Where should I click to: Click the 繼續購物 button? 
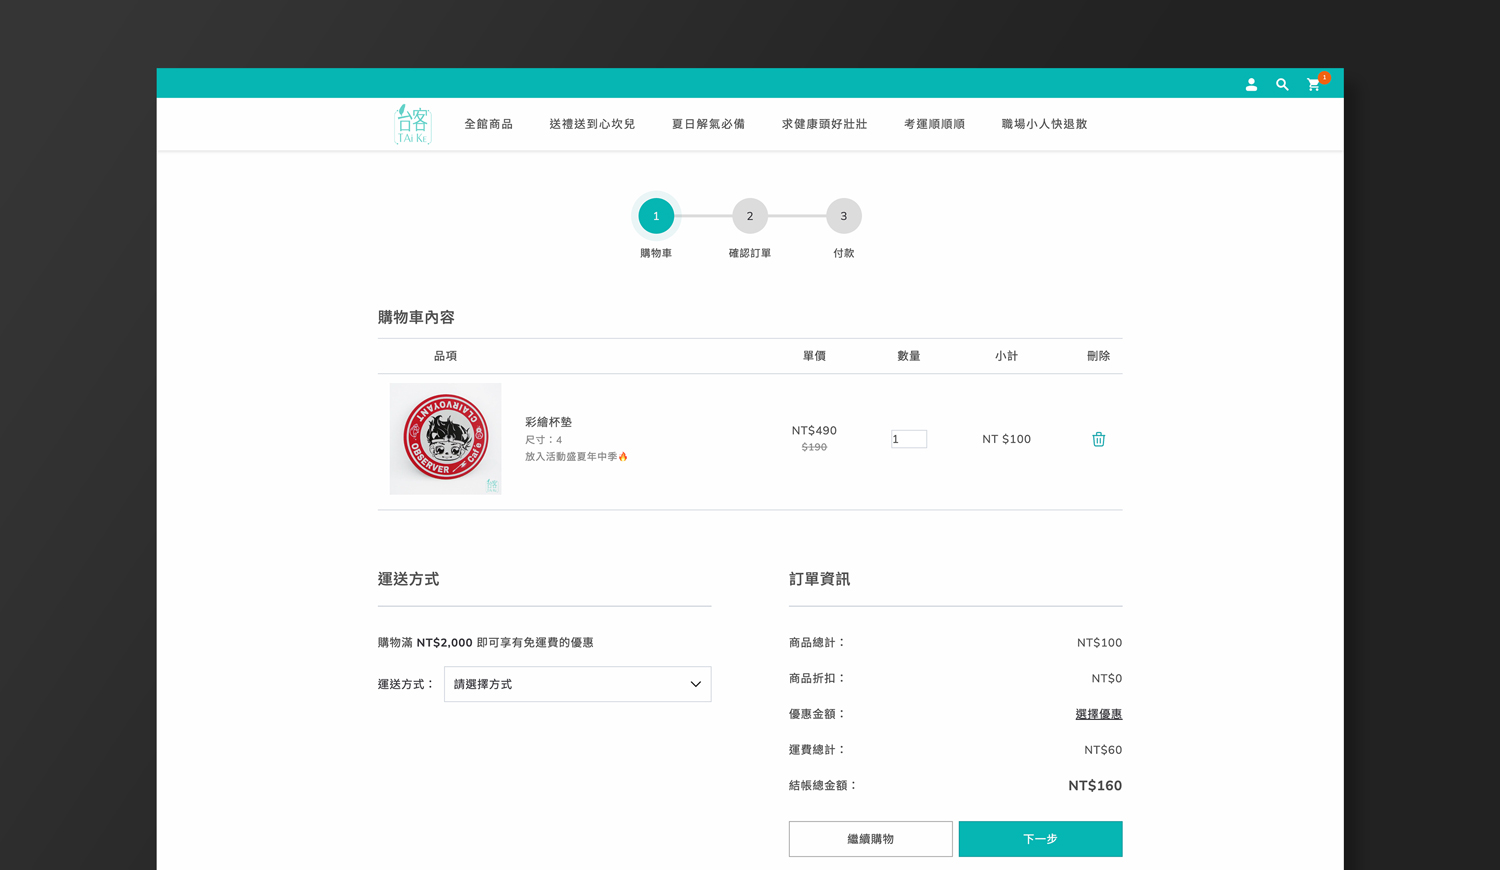click(870, 839)
